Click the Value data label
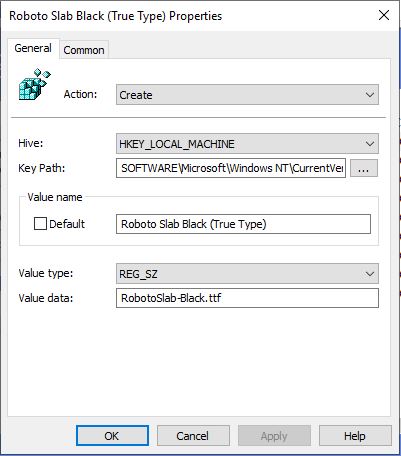Screen dimensions: 401x456 (x=46, y=298)
